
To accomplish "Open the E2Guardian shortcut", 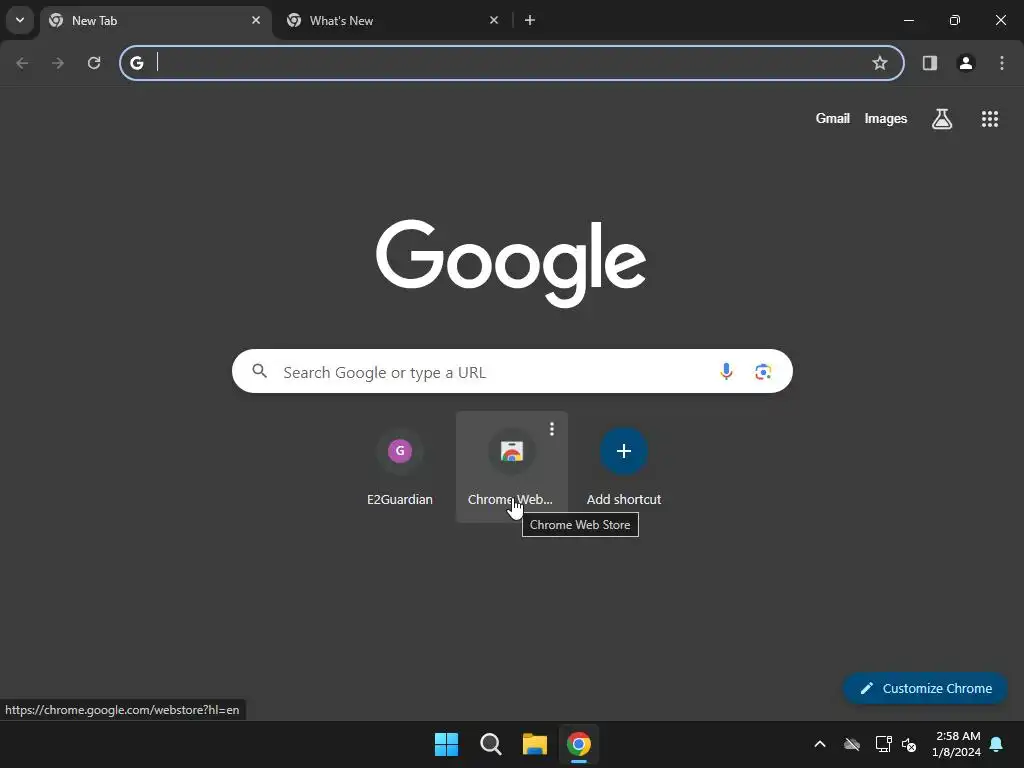I will point(400,467).
